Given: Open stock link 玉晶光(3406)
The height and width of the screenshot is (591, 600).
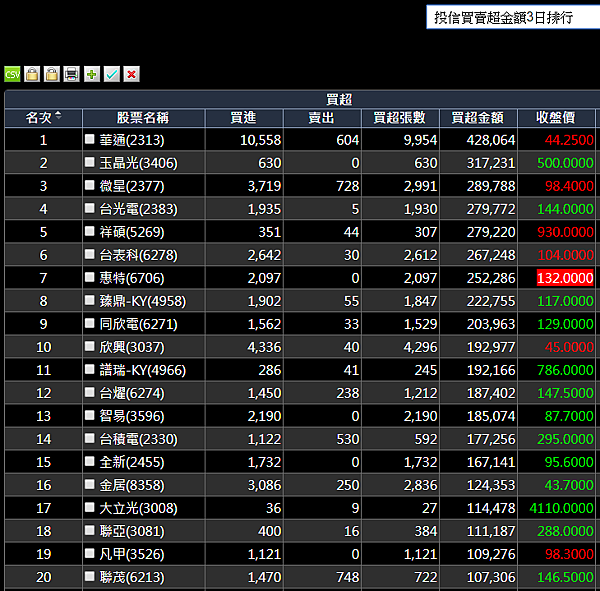Looking at the screenshot, I should [x=139, y=163].
